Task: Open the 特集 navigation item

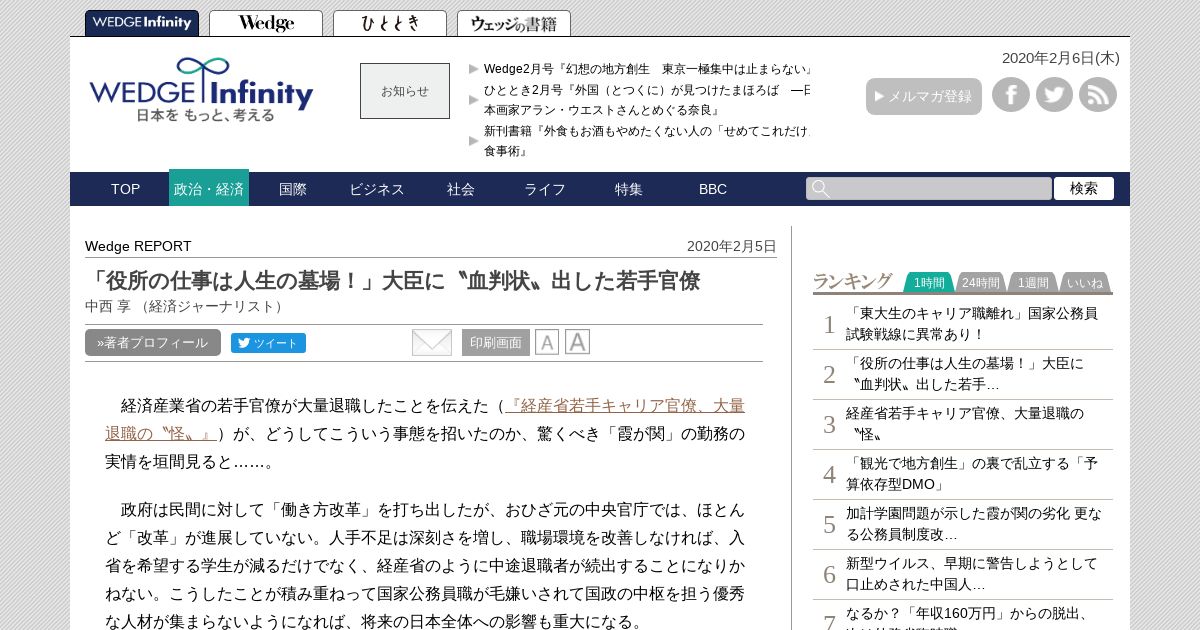Action: [629, 189]
